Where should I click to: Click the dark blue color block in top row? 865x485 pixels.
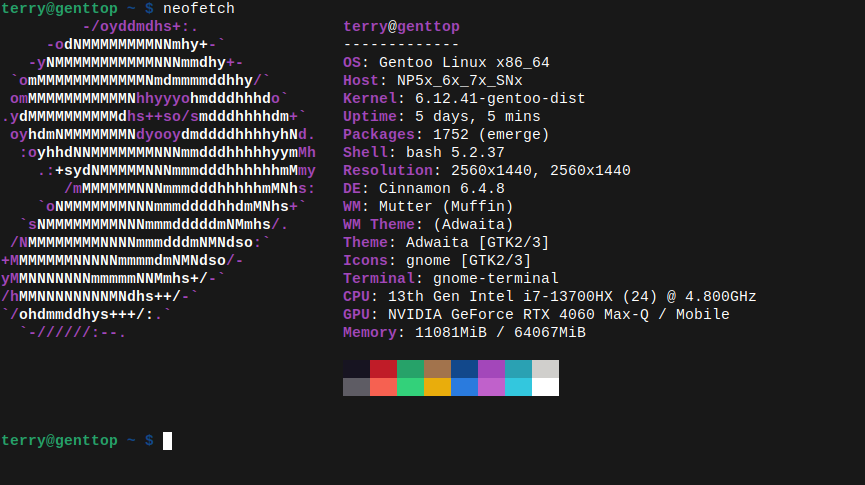pos(464,369)
